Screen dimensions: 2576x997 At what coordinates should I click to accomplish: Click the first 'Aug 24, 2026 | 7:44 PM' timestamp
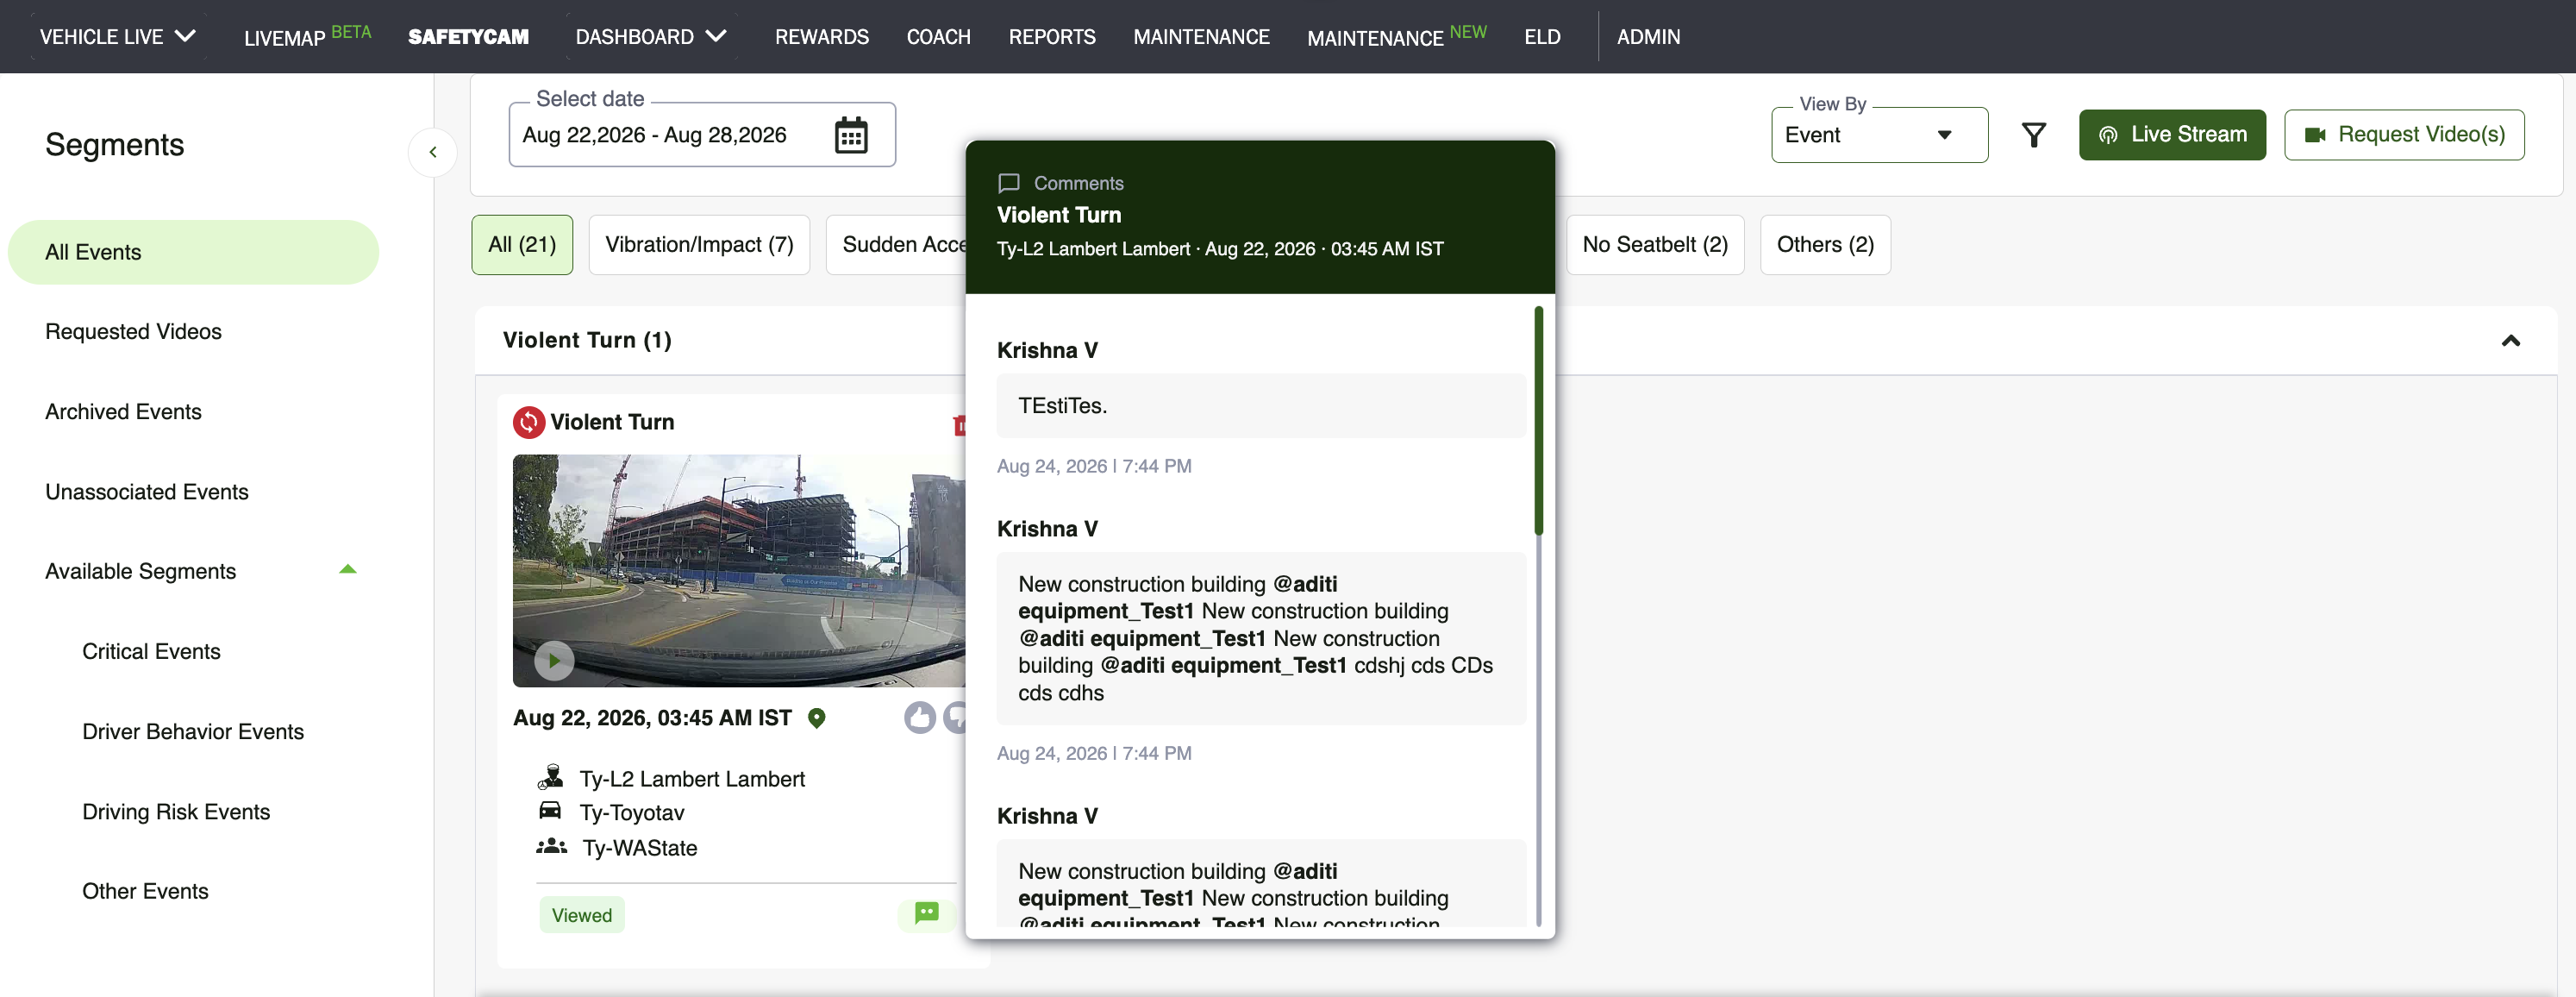coord(1094,466)
